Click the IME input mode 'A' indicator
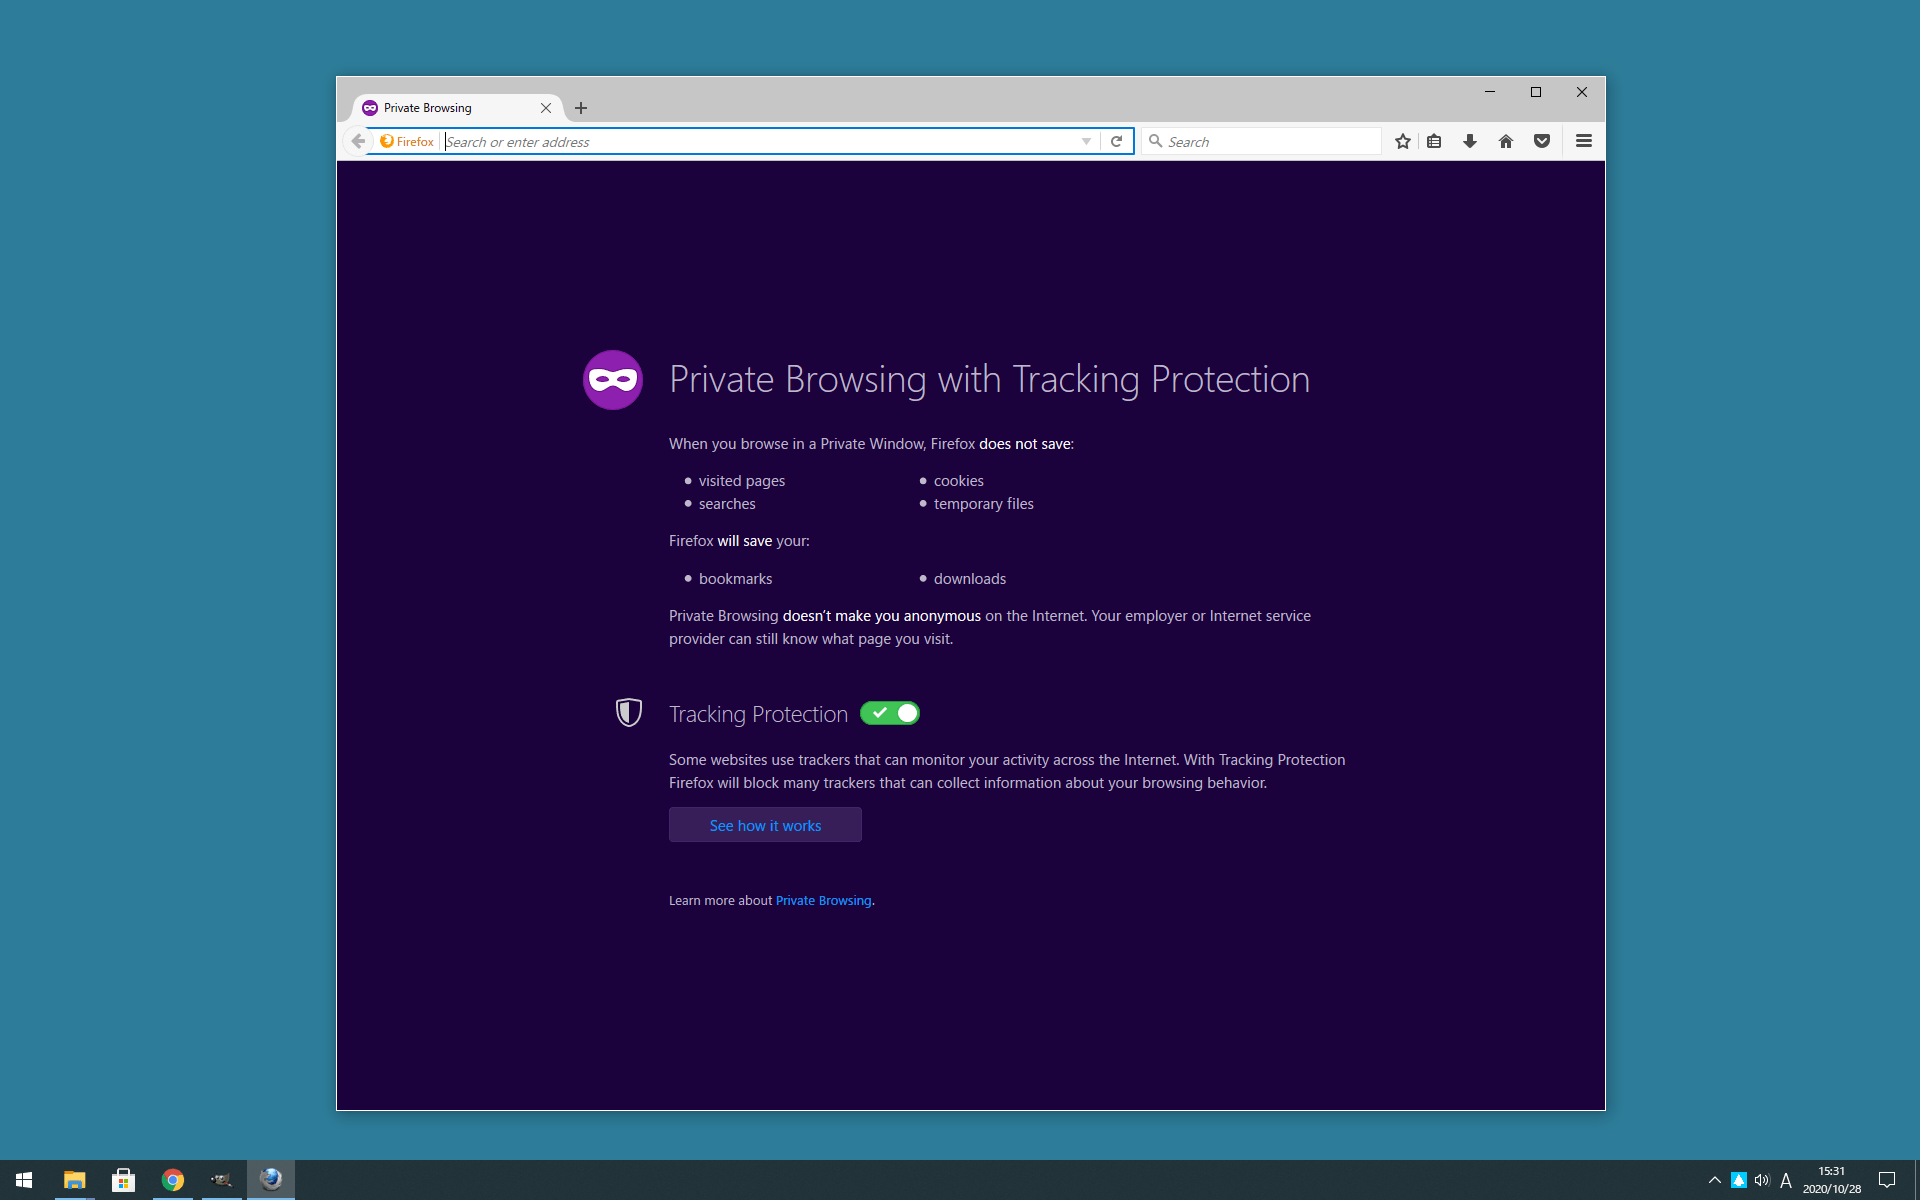1920x1200 pixels. tap(1786, 1180)
